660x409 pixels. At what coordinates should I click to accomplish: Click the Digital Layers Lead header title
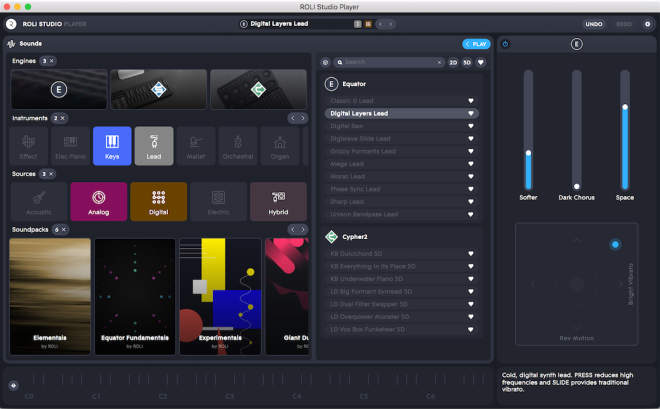click(x=279, y=24)
